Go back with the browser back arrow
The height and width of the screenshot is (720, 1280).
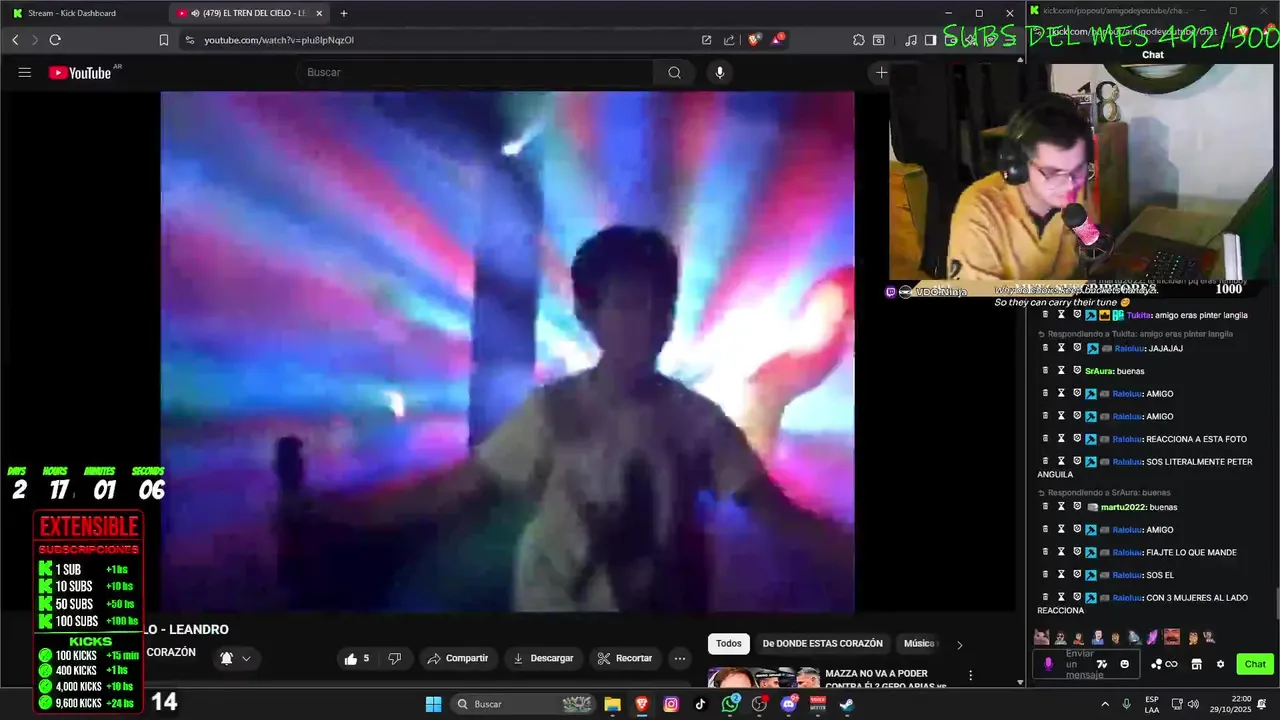(x=15, y=40)
